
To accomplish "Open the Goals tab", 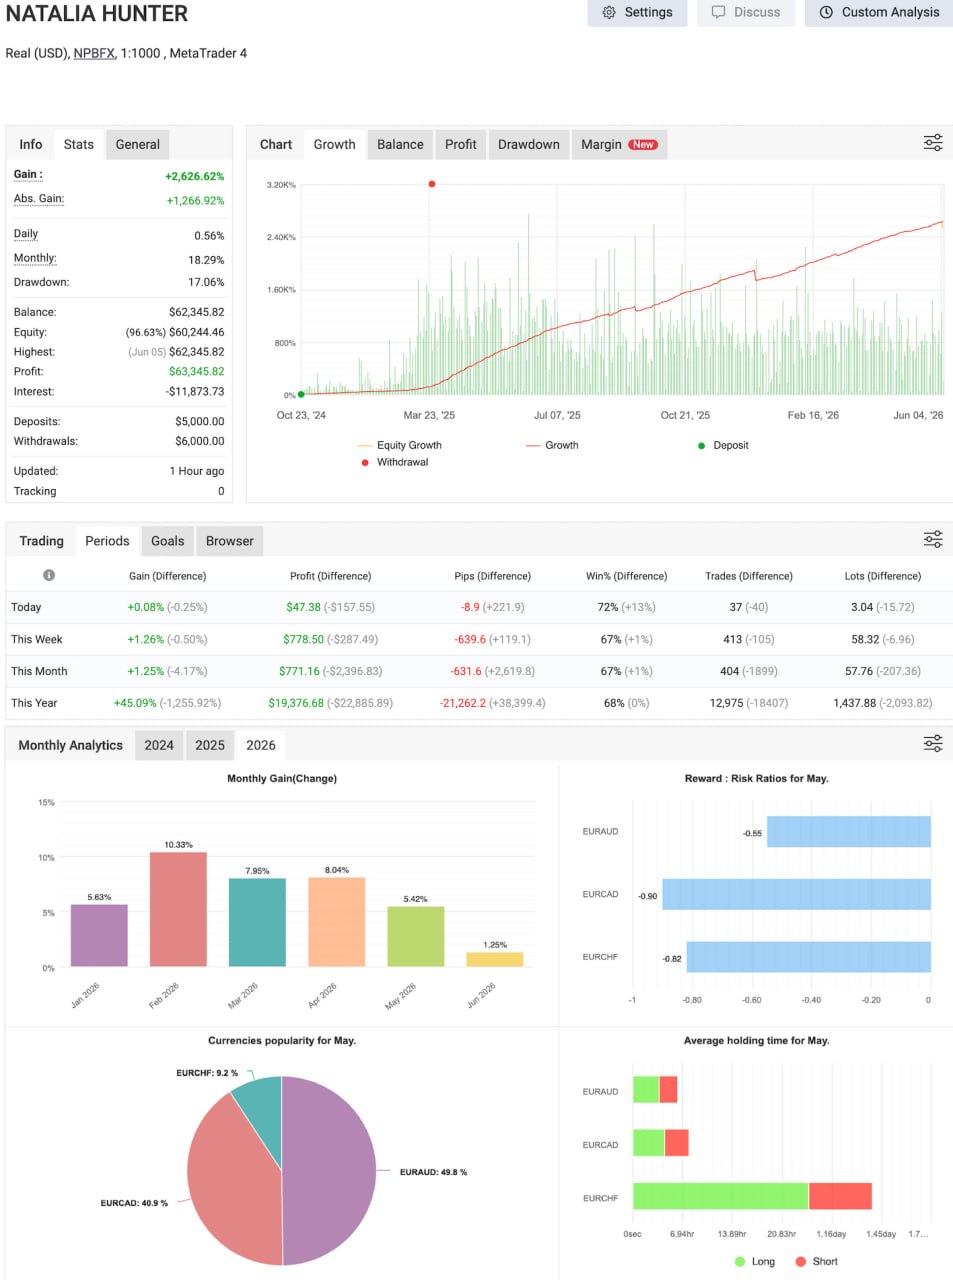I will click(168, 541).
